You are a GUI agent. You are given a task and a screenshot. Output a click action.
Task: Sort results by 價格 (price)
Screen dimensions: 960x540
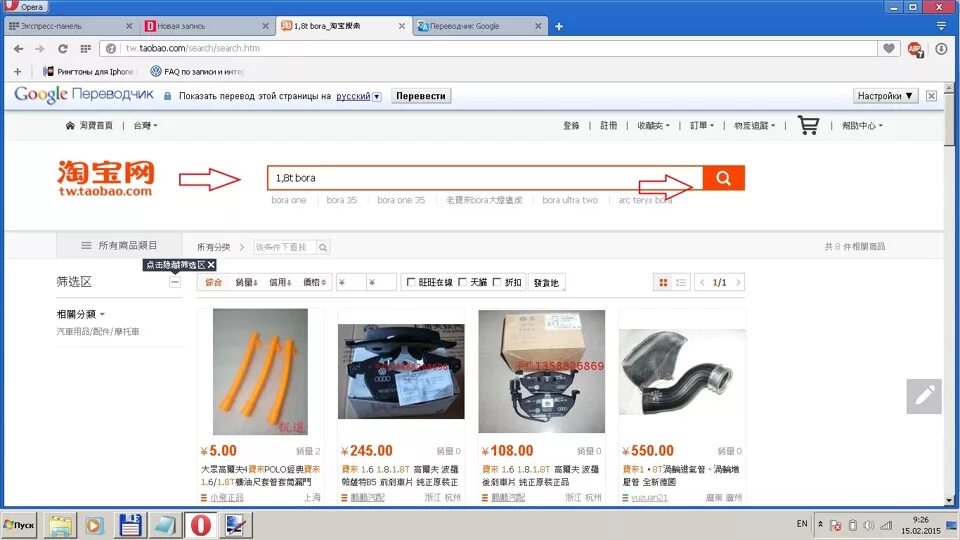tap(314, 282)
